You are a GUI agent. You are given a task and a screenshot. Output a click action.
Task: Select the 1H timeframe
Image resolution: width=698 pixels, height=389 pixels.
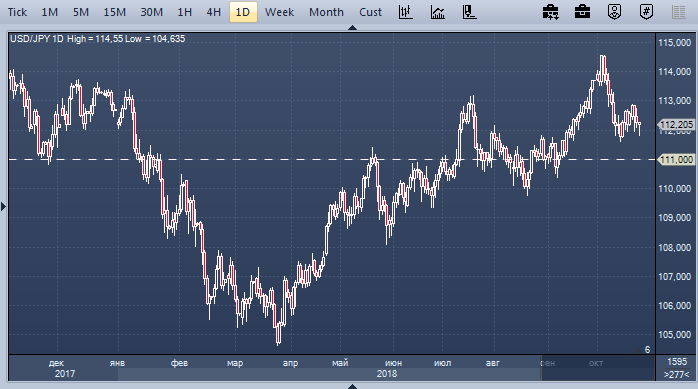[184, 12]
